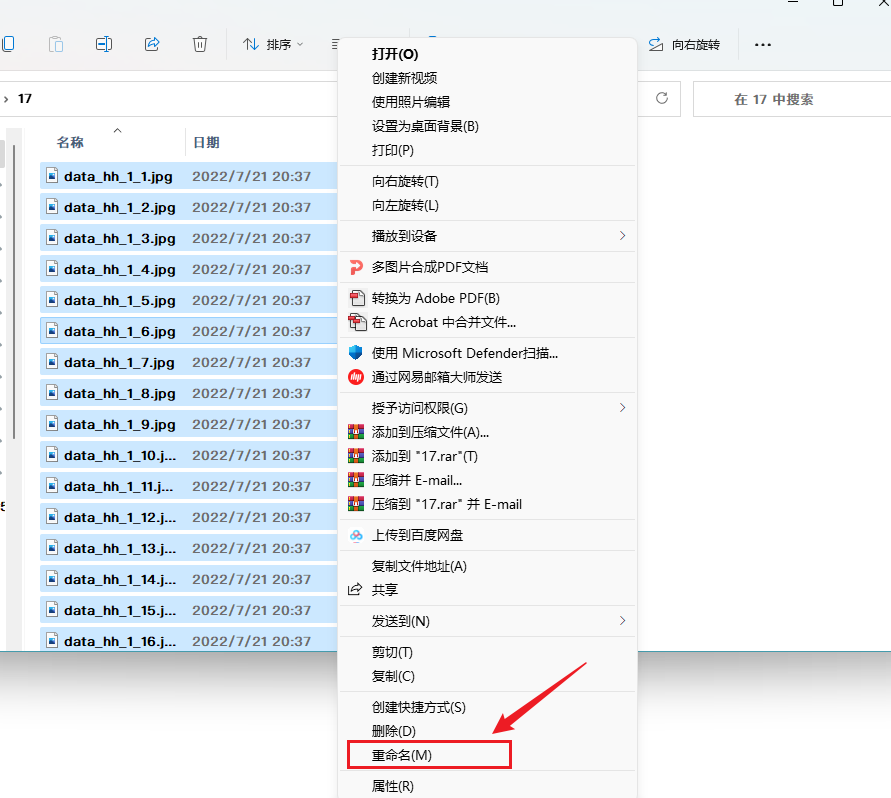Select 设置为桌面背景(B) entry
The image size is (891, 798).
coord(425,126)
